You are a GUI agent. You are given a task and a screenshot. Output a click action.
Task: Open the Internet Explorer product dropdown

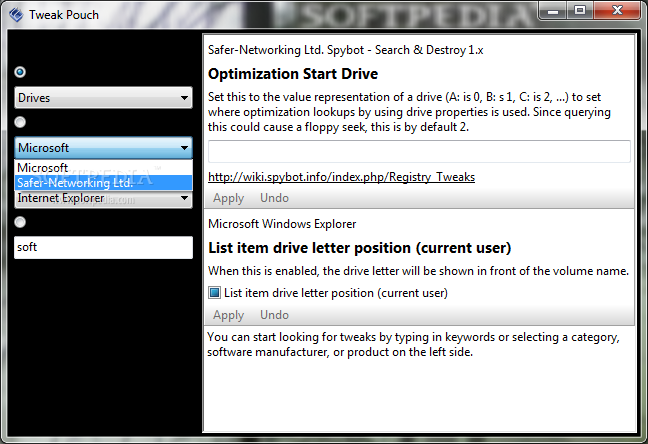pyautogui.click(x=103, y=199)
